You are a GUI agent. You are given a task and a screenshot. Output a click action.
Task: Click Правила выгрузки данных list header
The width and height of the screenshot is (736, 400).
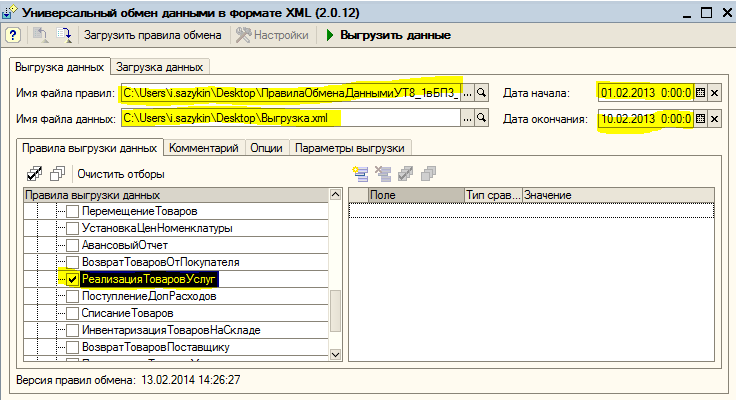point(176,195)
